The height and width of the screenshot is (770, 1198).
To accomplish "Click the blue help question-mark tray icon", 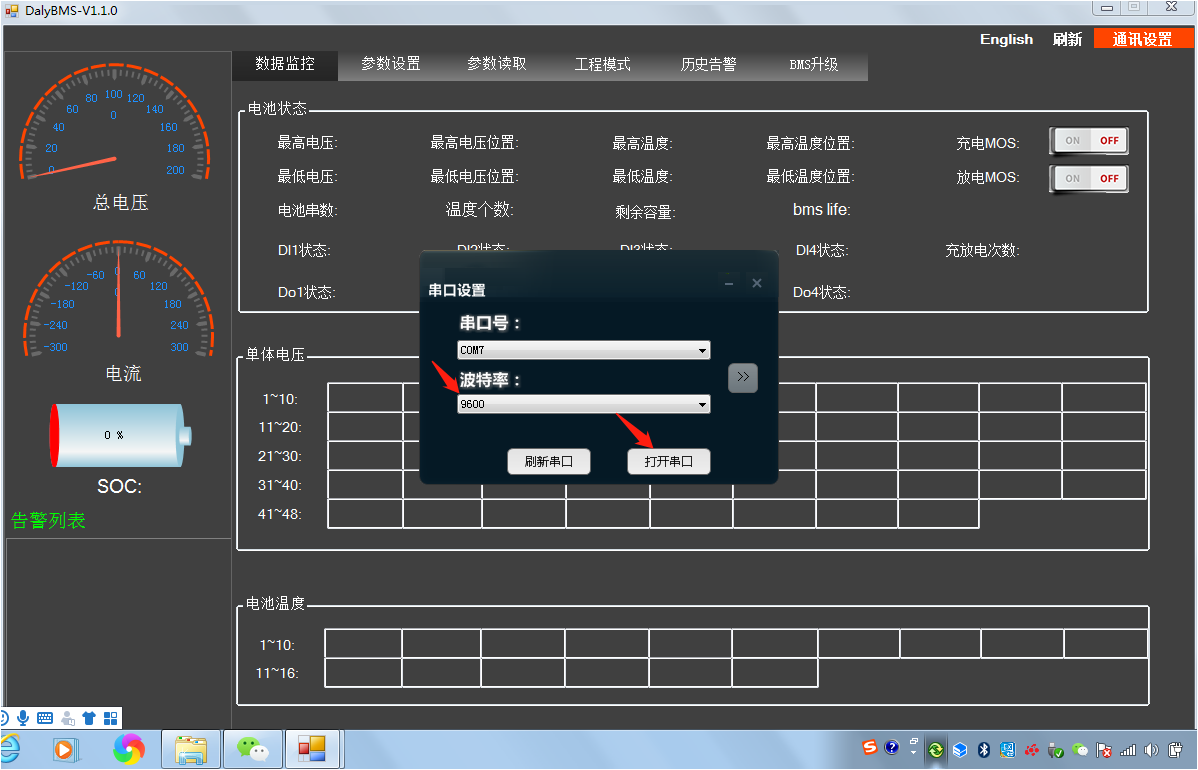I will click(x=892, y=747).
